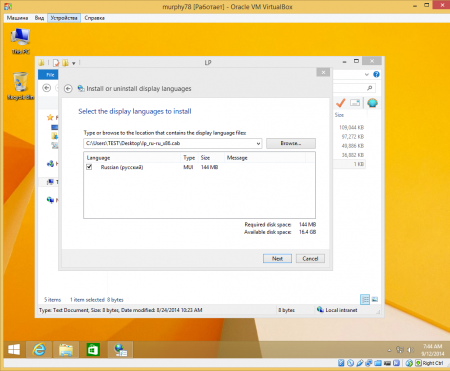Open the language file path dropdown

tap(258, 144)
